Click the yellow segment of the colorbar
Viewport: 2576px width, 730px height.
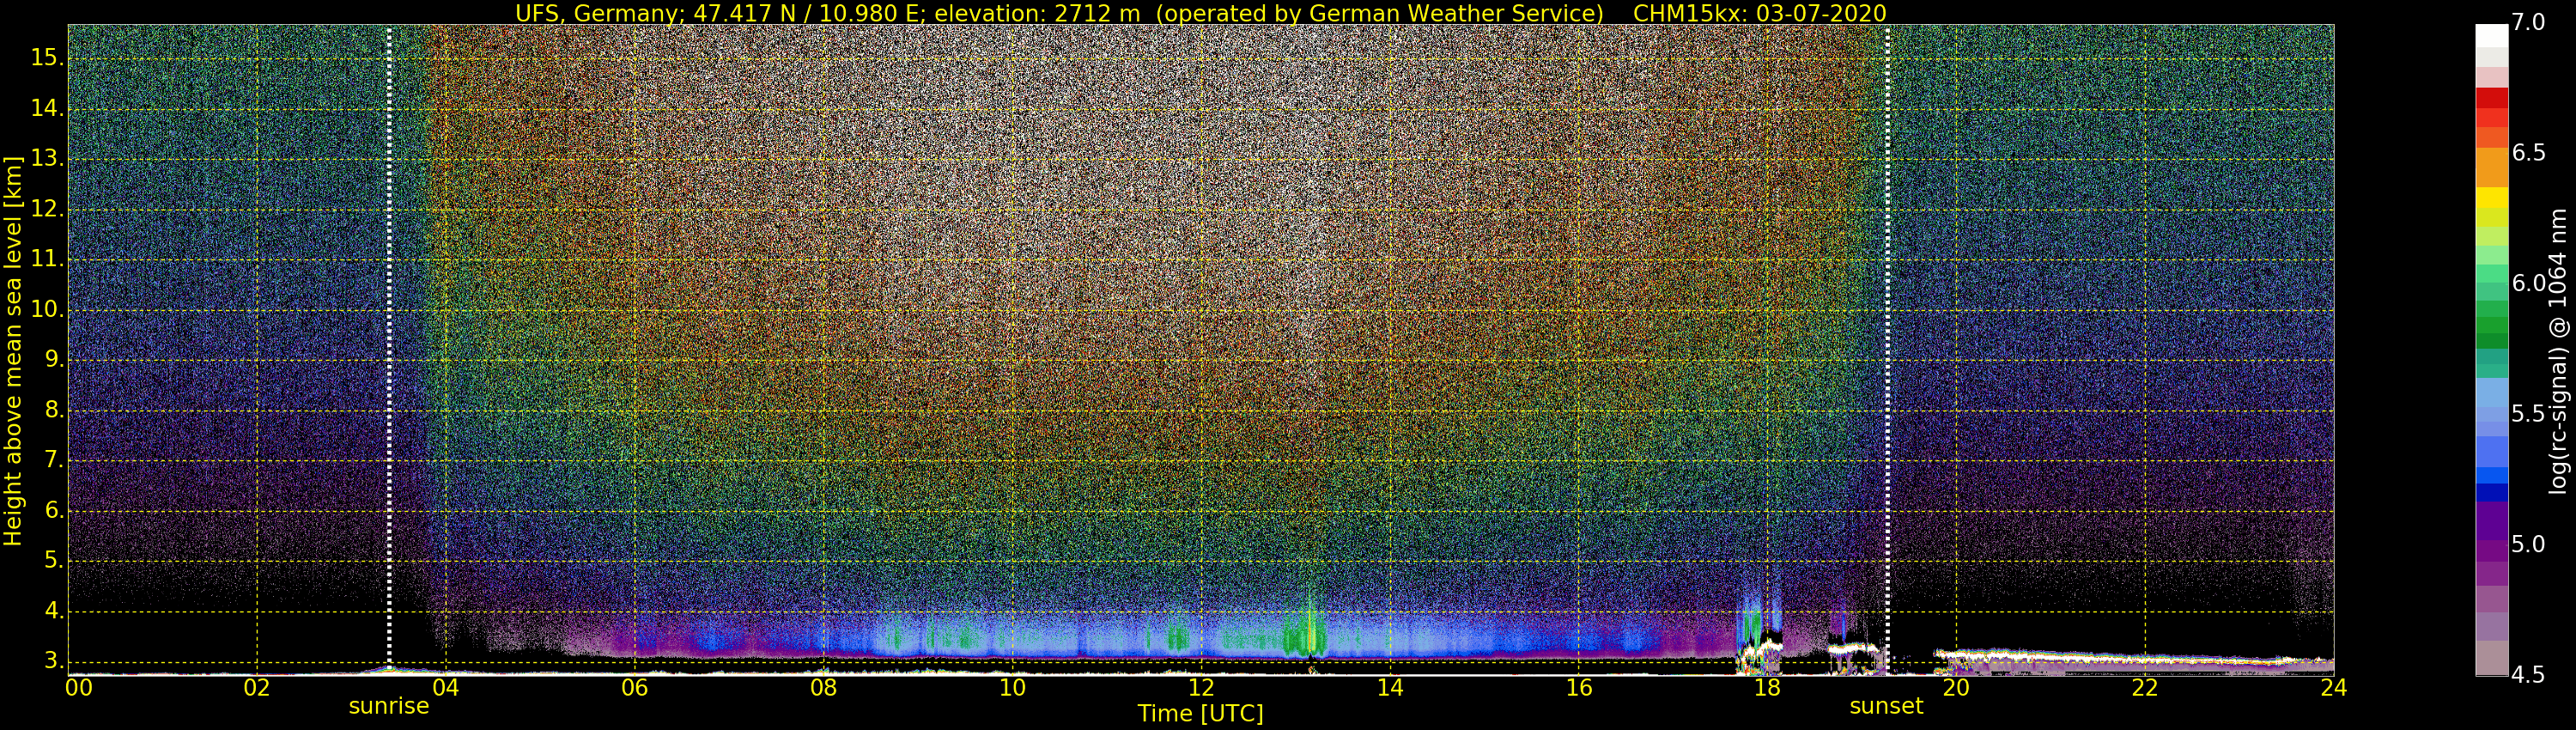point(2491,197)
